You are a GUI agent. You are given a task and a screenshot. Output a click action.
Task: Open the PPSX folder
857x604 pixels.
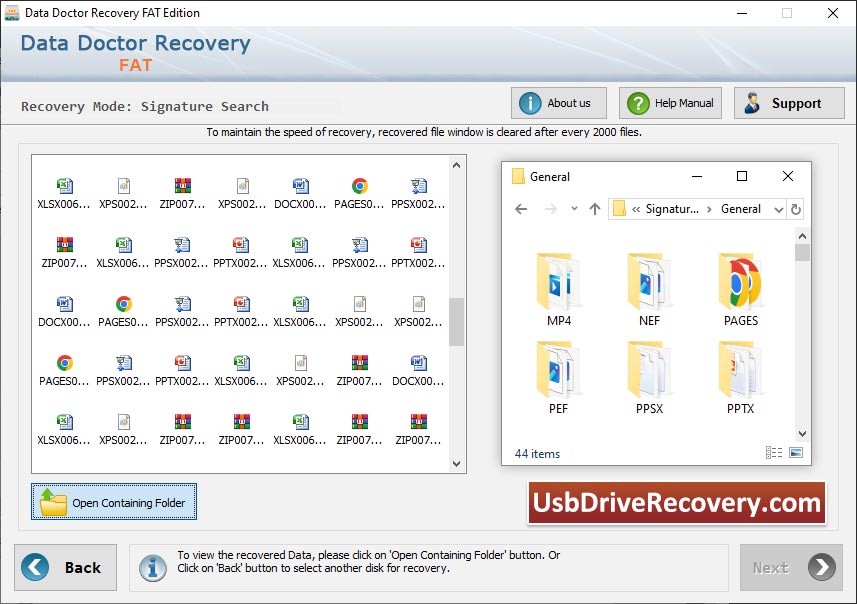(649, 371)
